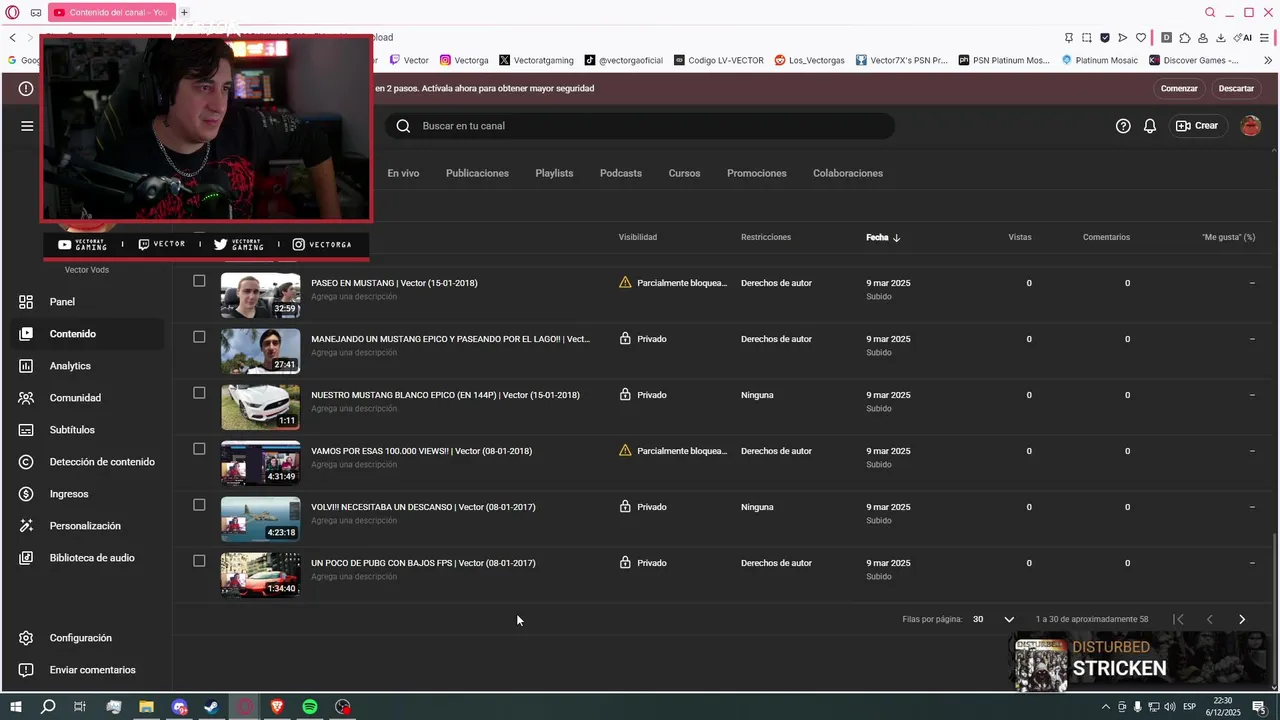Show hidden system tray icons
The width and height of the screenshot is (1280, 720).
(x=1105, y=707)
